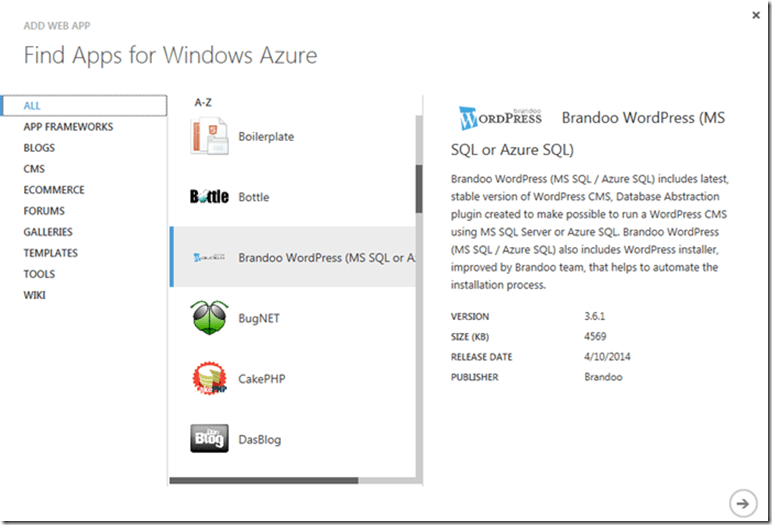Click the horizontal scrollbar under app list
This screenshot has height=525, width=772.
click(x=264, y=481)
